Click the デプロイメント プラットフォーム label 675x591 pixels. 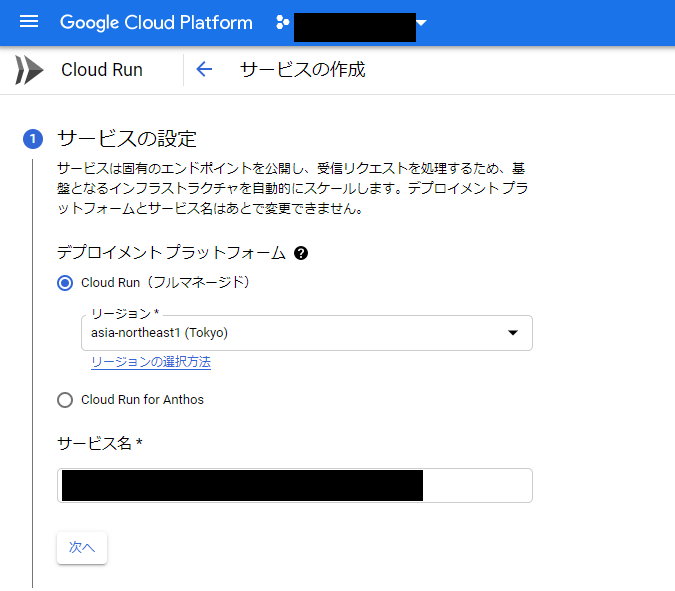tap(171, 253)
